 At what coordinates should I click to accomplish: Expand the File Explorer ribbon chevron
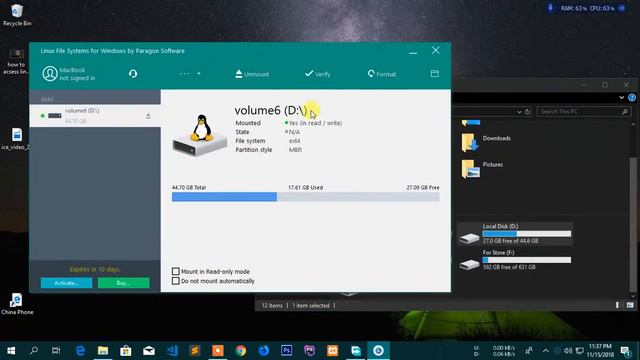pyautogui.click(x=621, y=98)
